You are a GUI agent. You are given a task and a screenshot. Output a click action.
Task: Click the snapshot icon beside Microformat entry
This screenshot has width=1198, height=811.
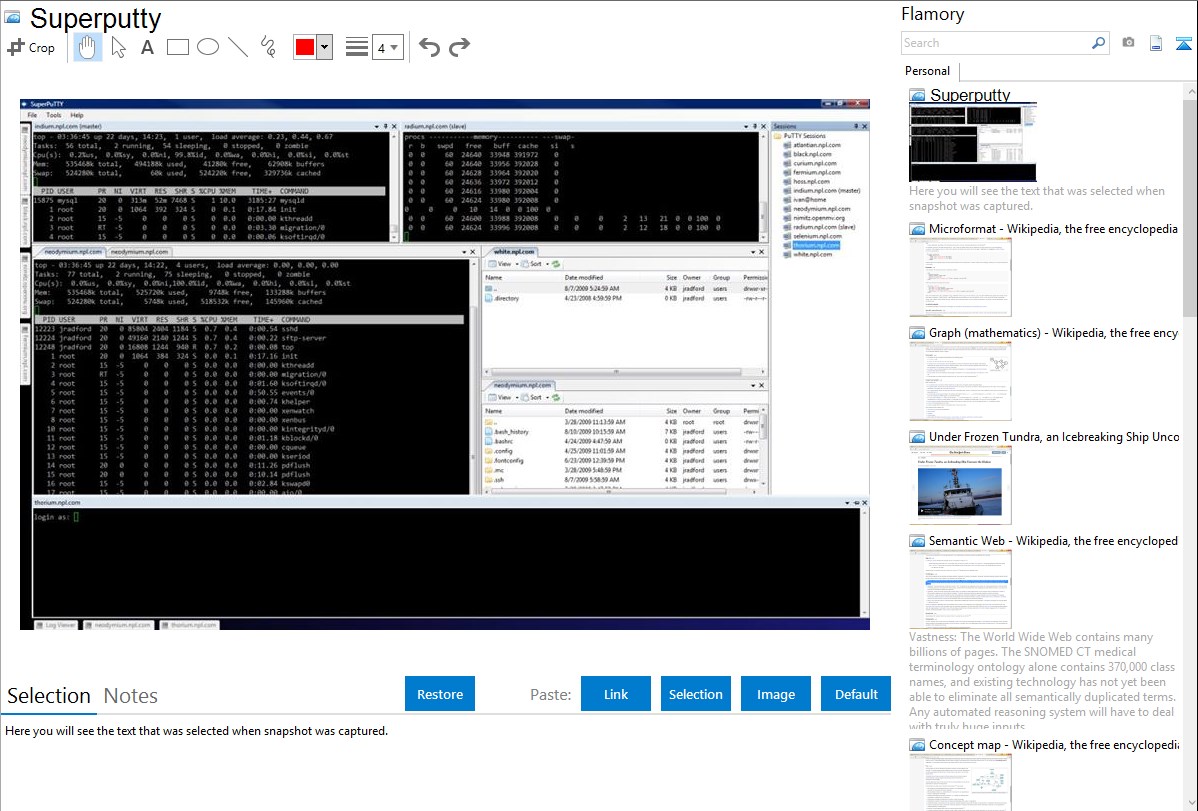(x=917, y=229)
